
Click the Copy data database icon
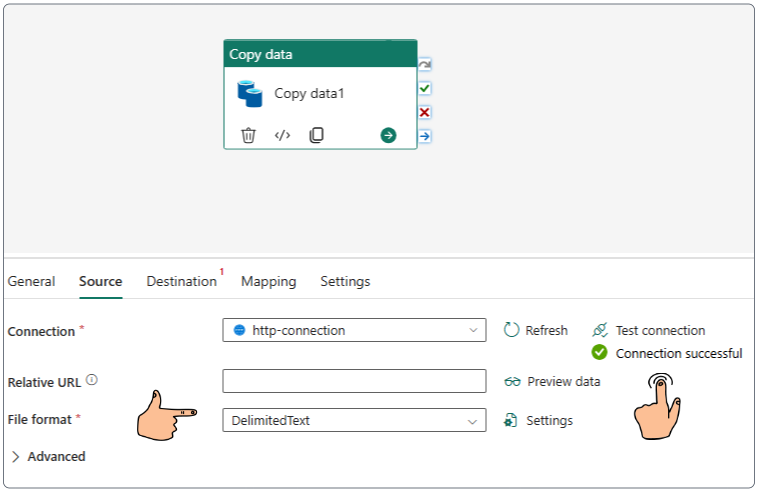click(249, 94)
